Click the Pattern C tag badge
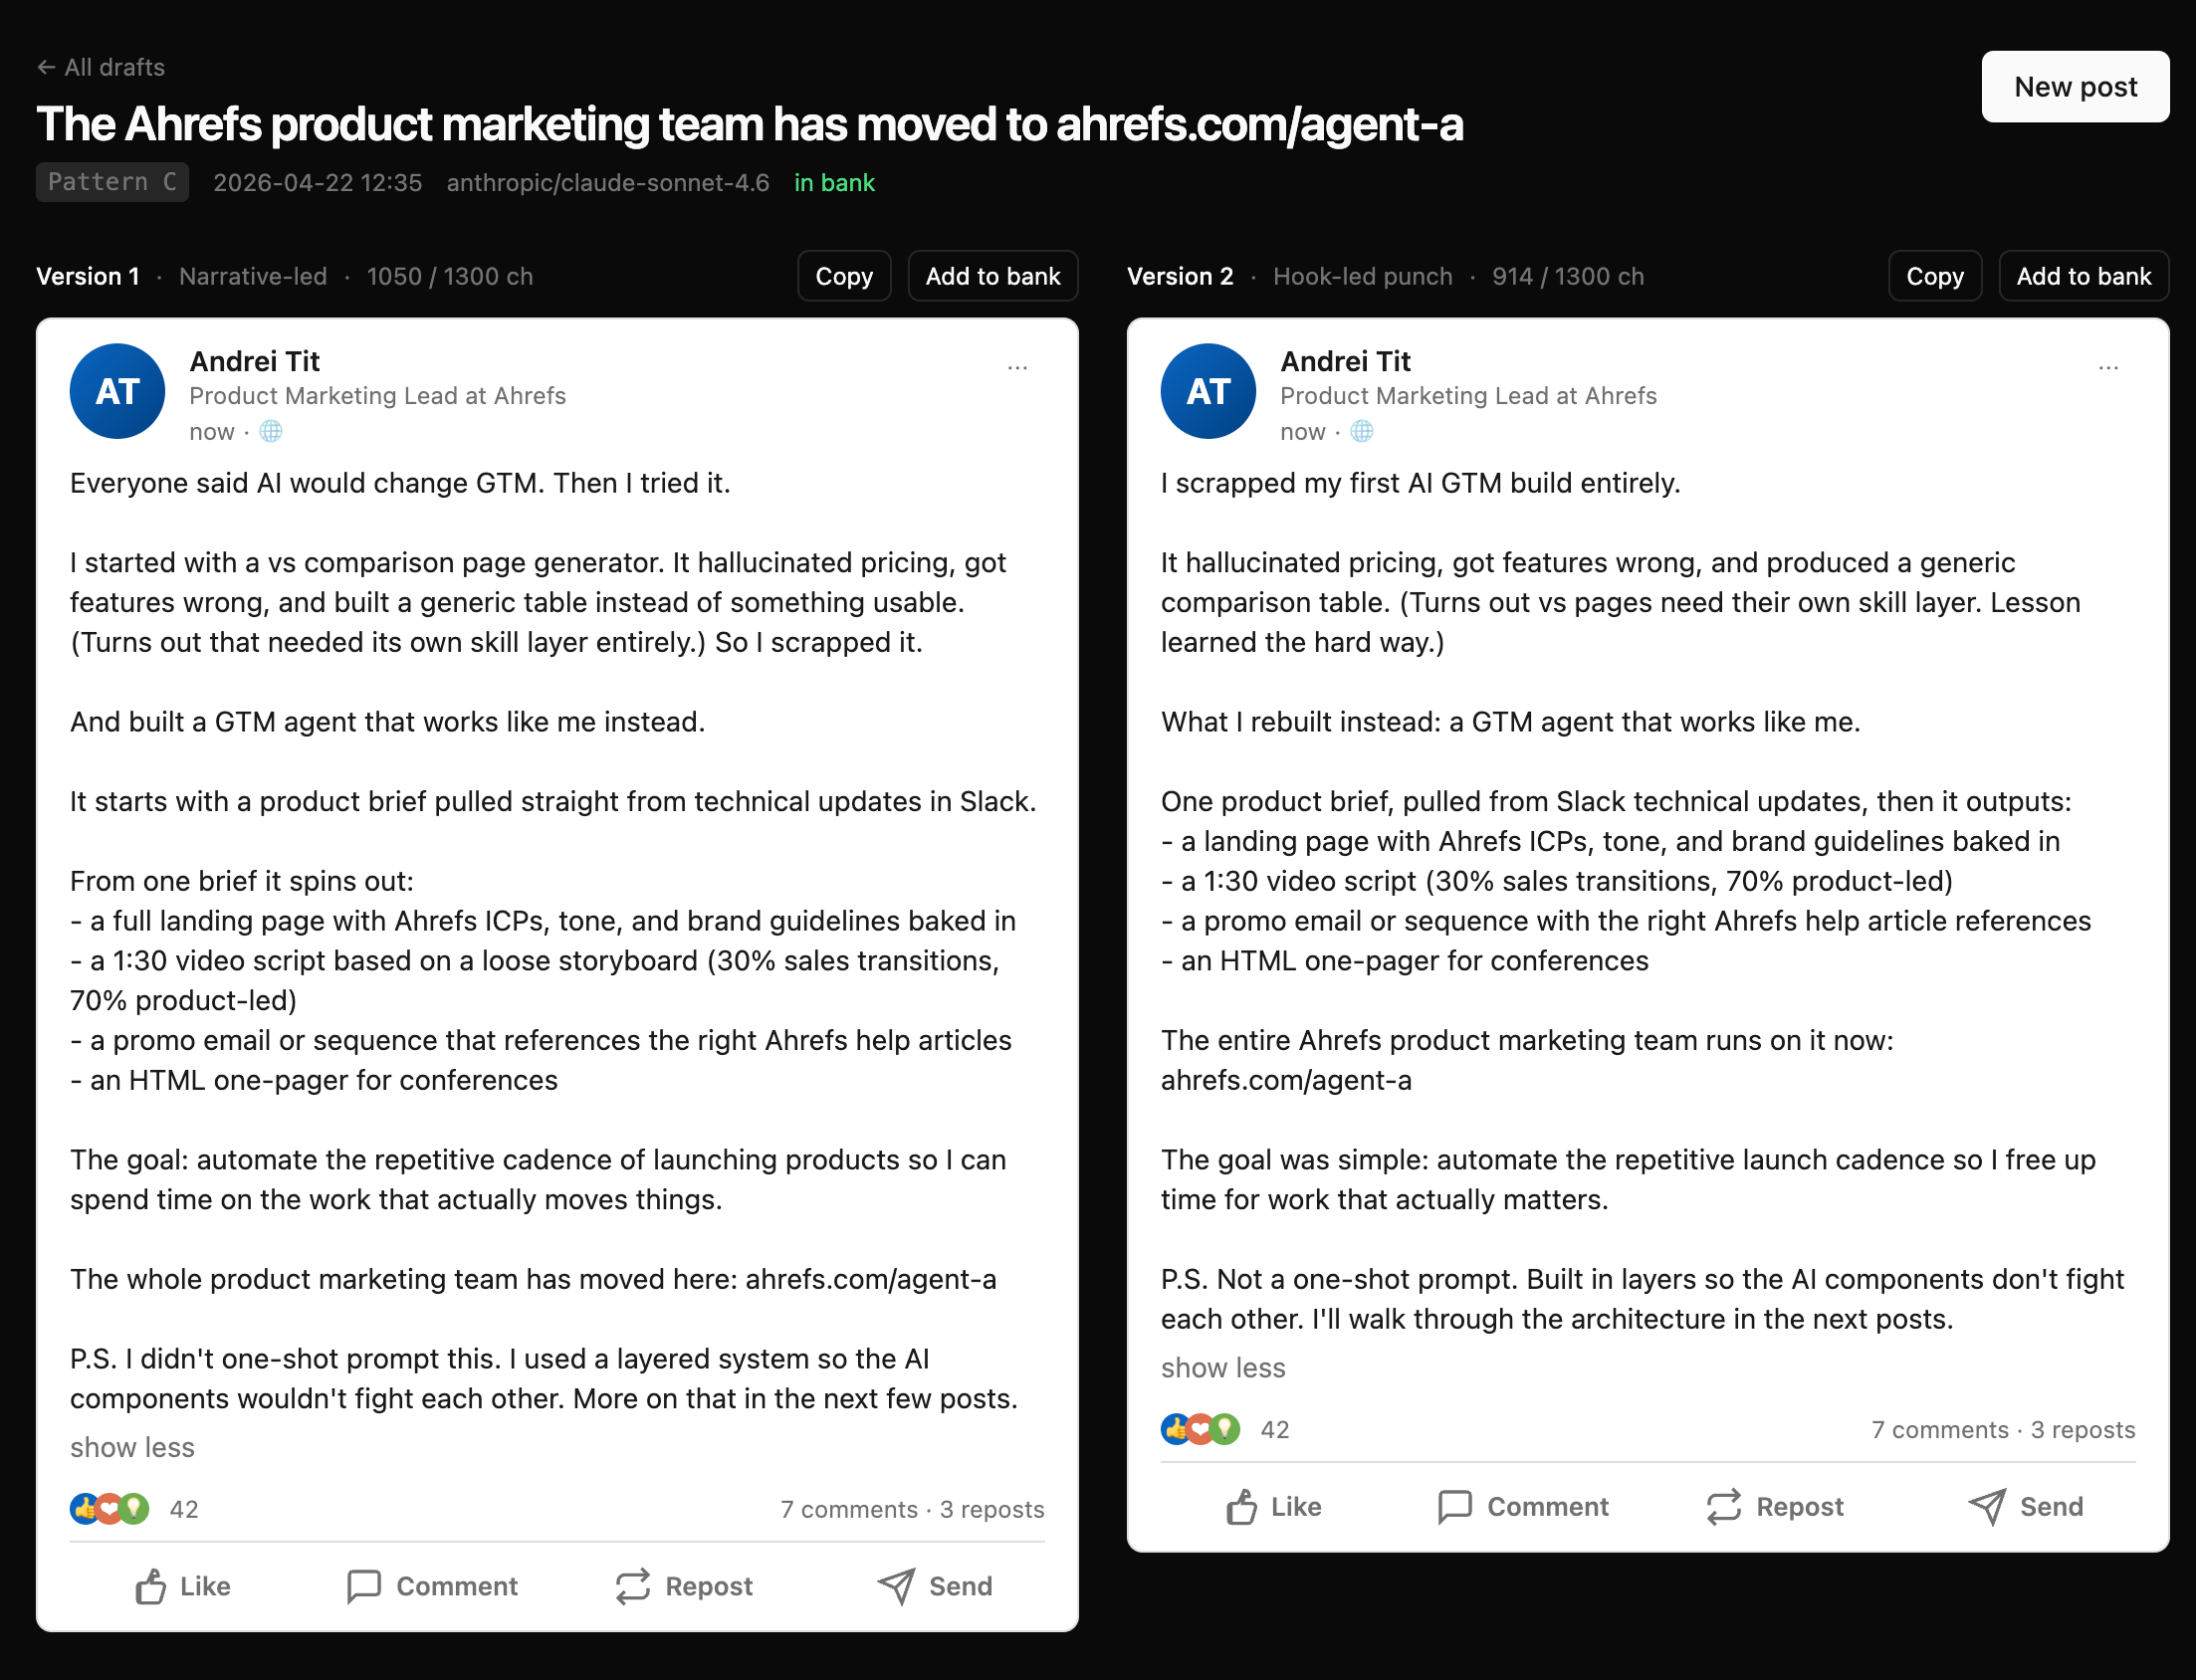This screenshot has height=1680, width=2196. click(112, 182)
